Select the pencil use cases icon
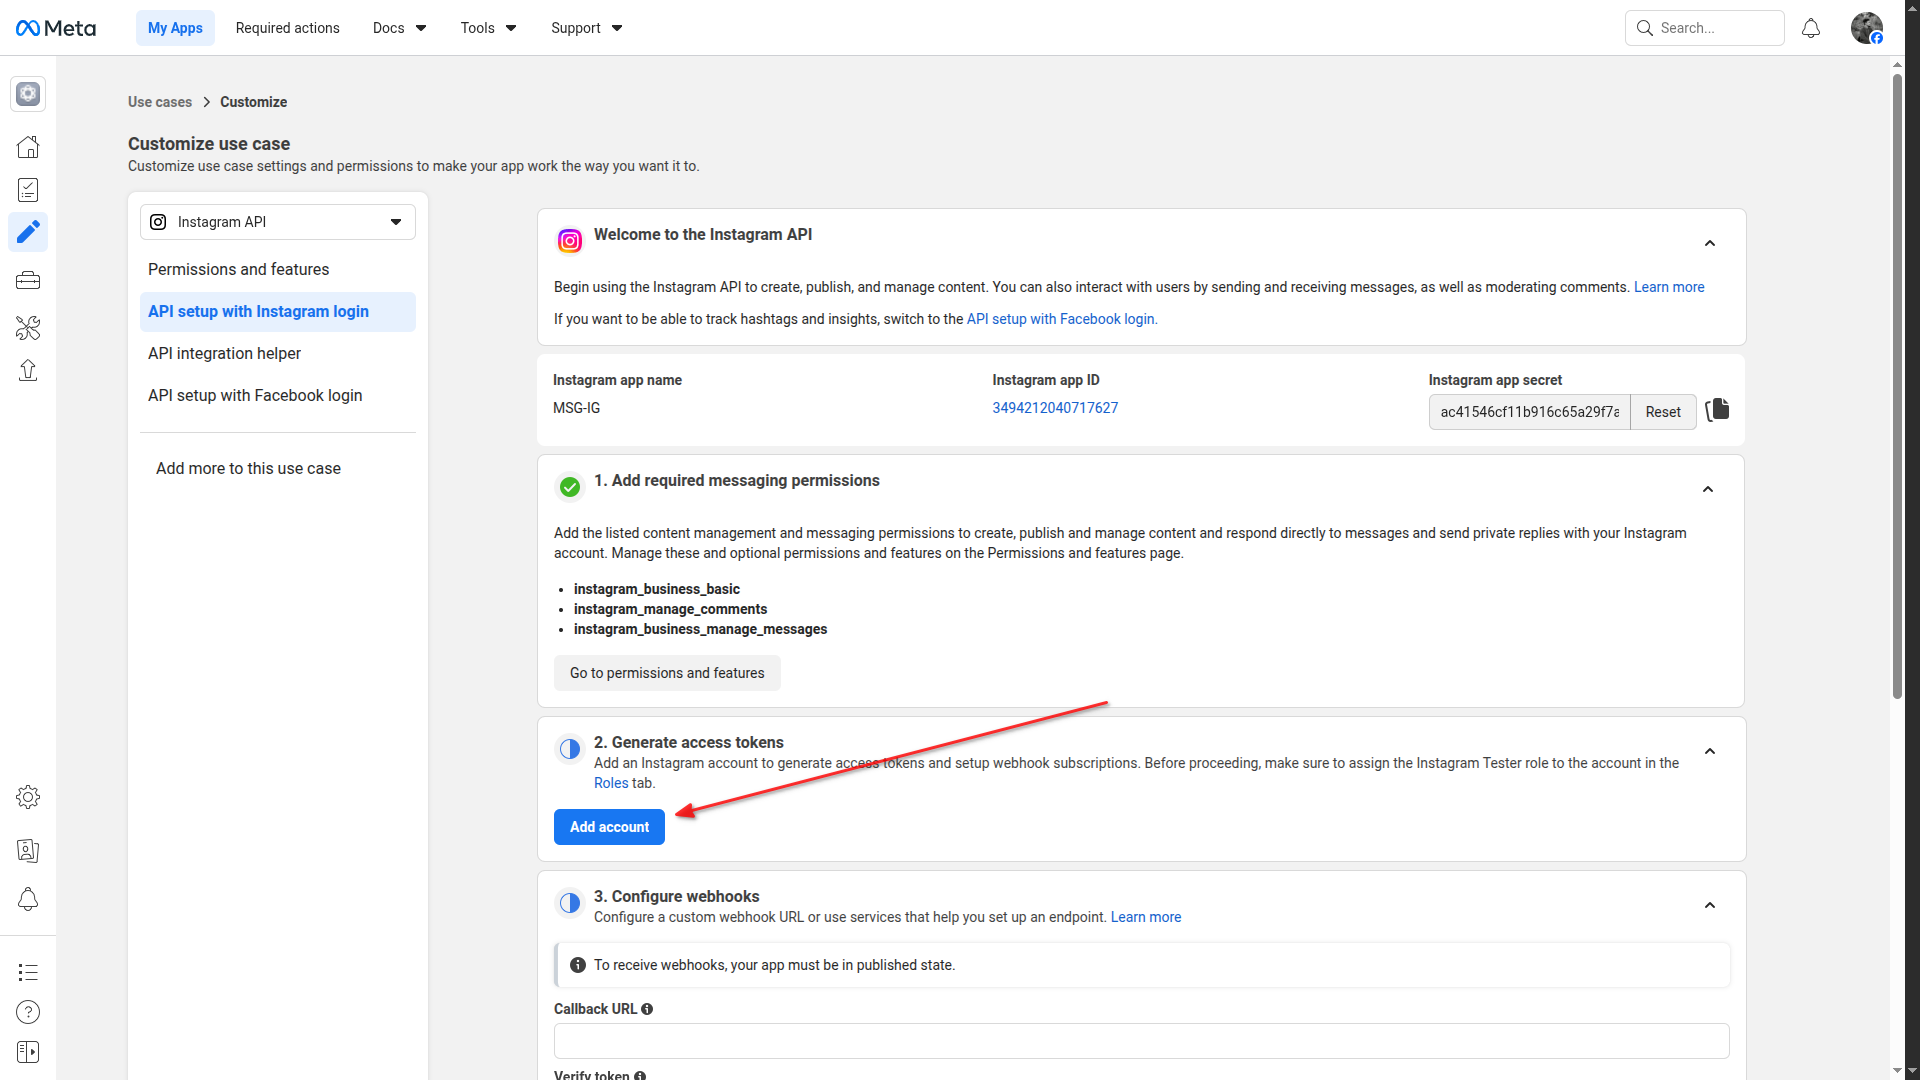1920x1080 pixels. [28, 232]
